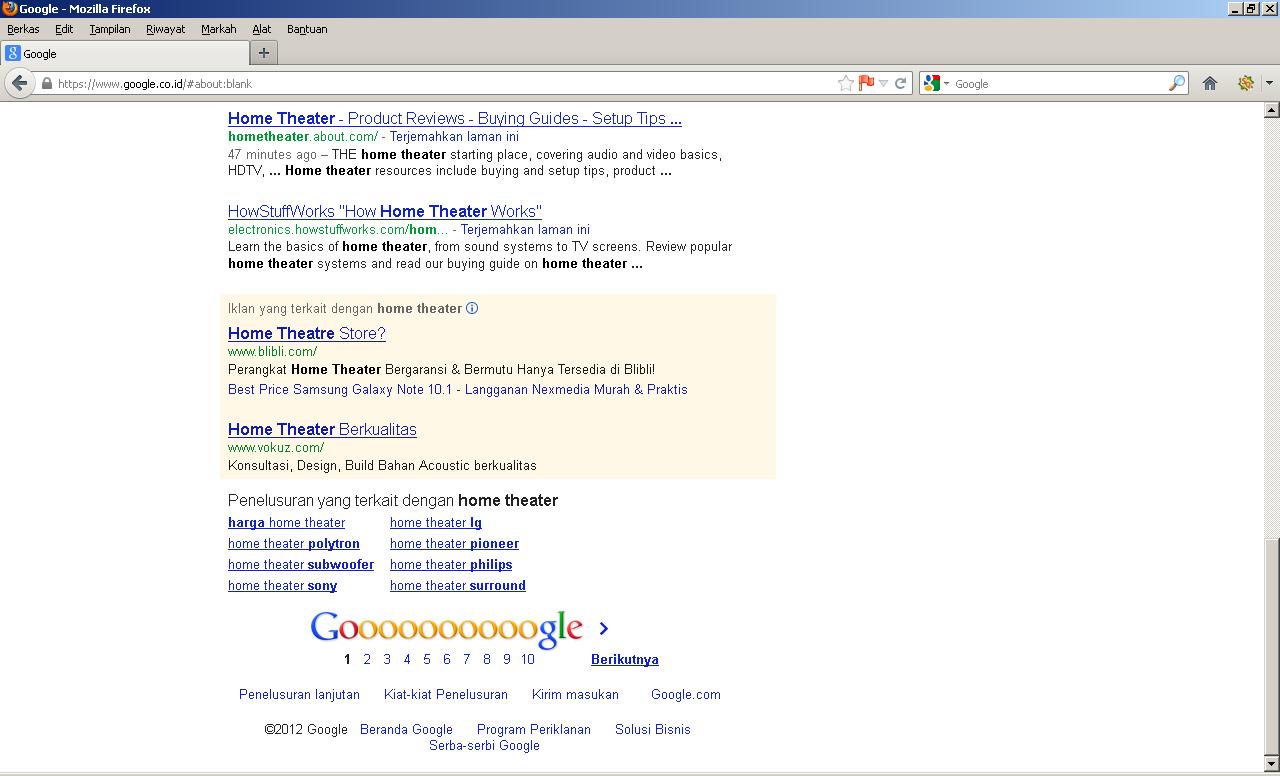This screenshot has height=776, width=1280.
Task: Bookmark this page with the star icon
Action: click(846, 83)
